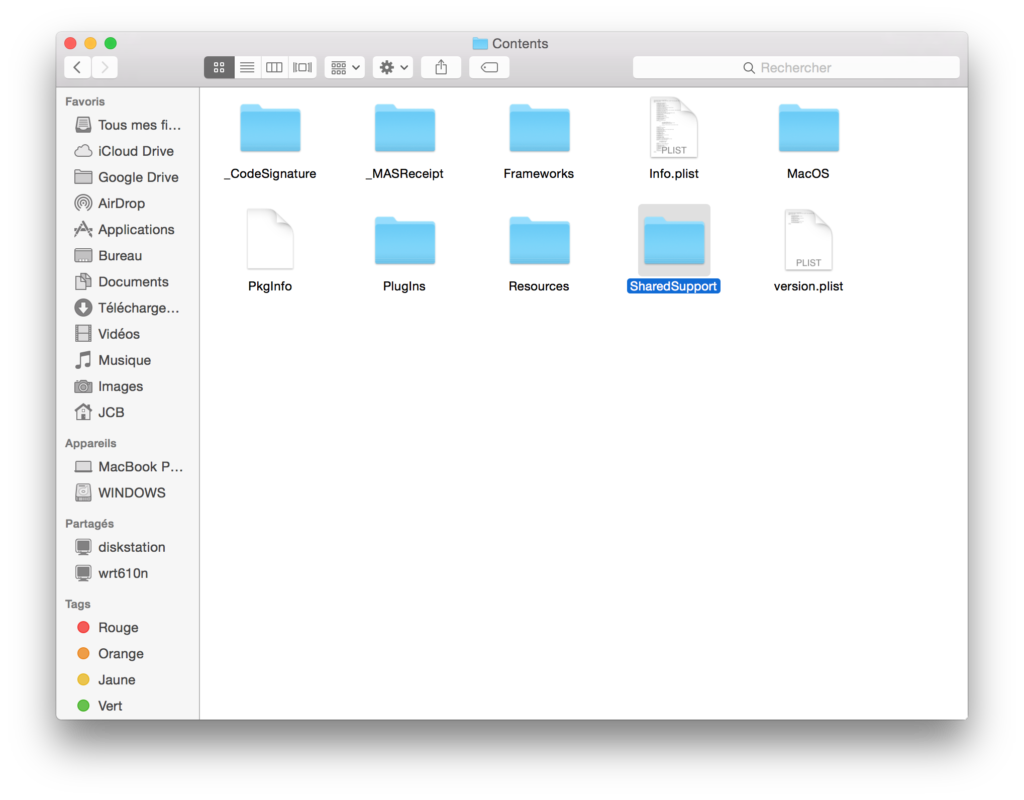
Task: Open AirDrop in sidebar
Action: click(128, 203)
